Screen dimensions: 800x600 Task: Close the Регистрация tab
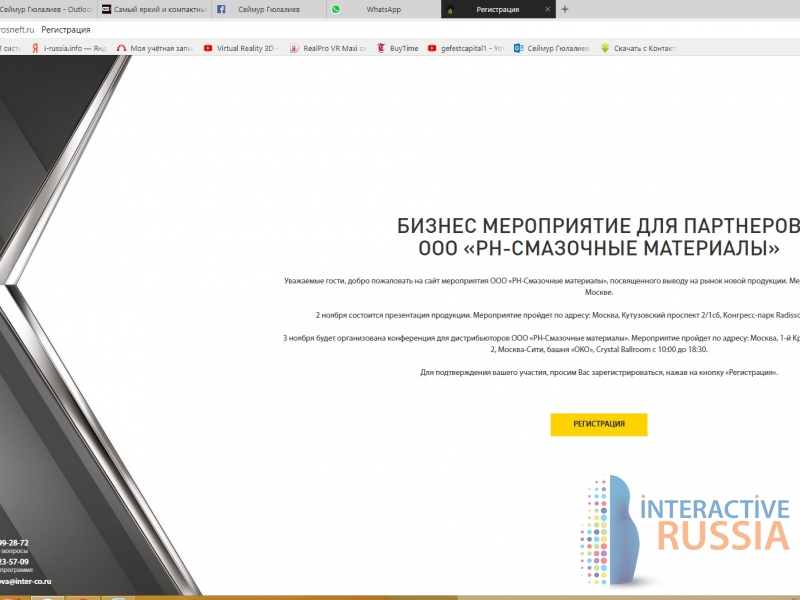(547, 9)
